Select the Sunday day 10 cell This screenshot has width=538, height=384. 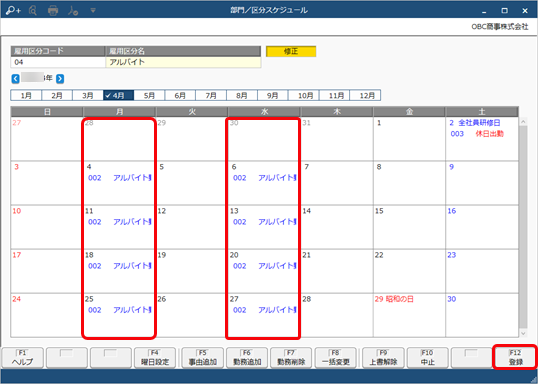47,227
